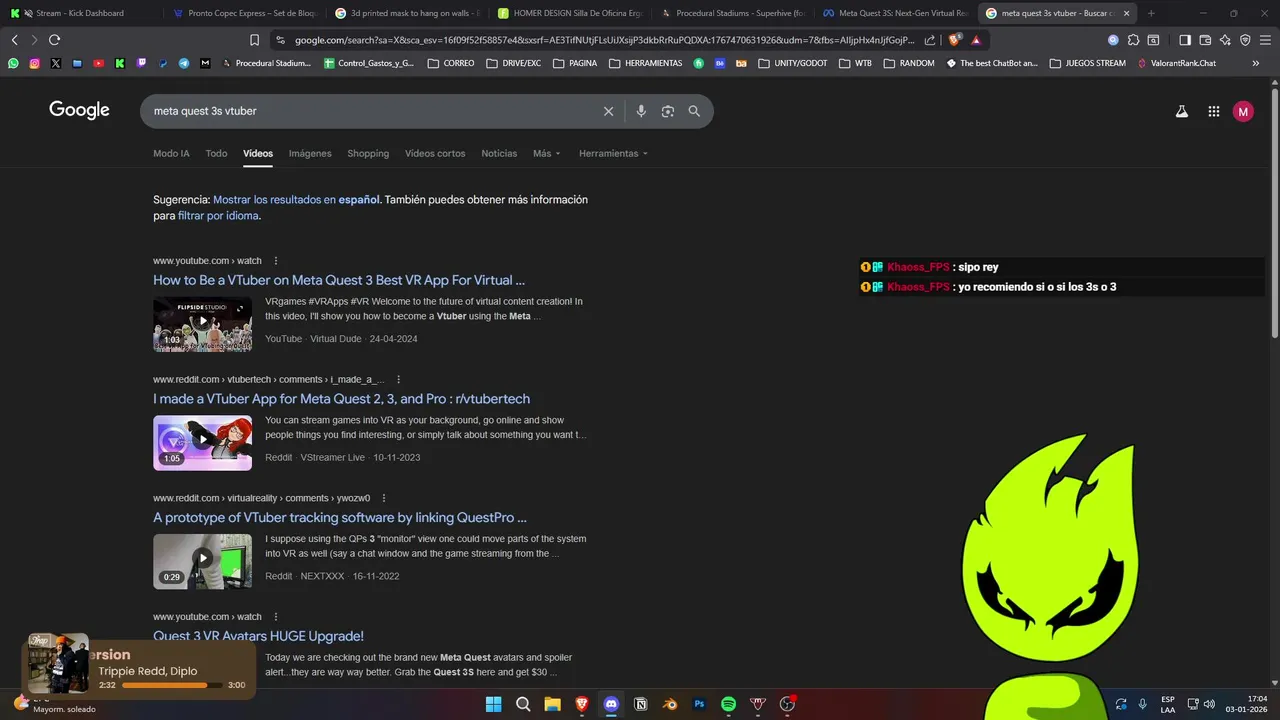Open the 'A prototype of VTuber tracking' result

click(340, 518)
